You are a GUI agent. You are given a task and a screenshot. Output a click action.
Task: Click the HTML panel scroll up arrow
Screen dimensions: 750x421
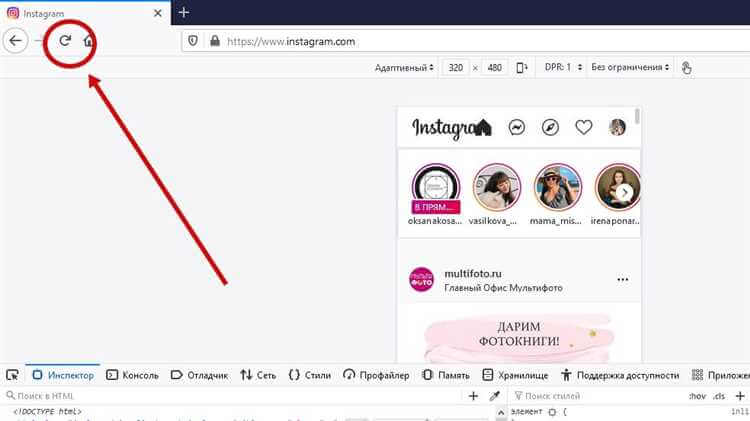click(501, 412)
